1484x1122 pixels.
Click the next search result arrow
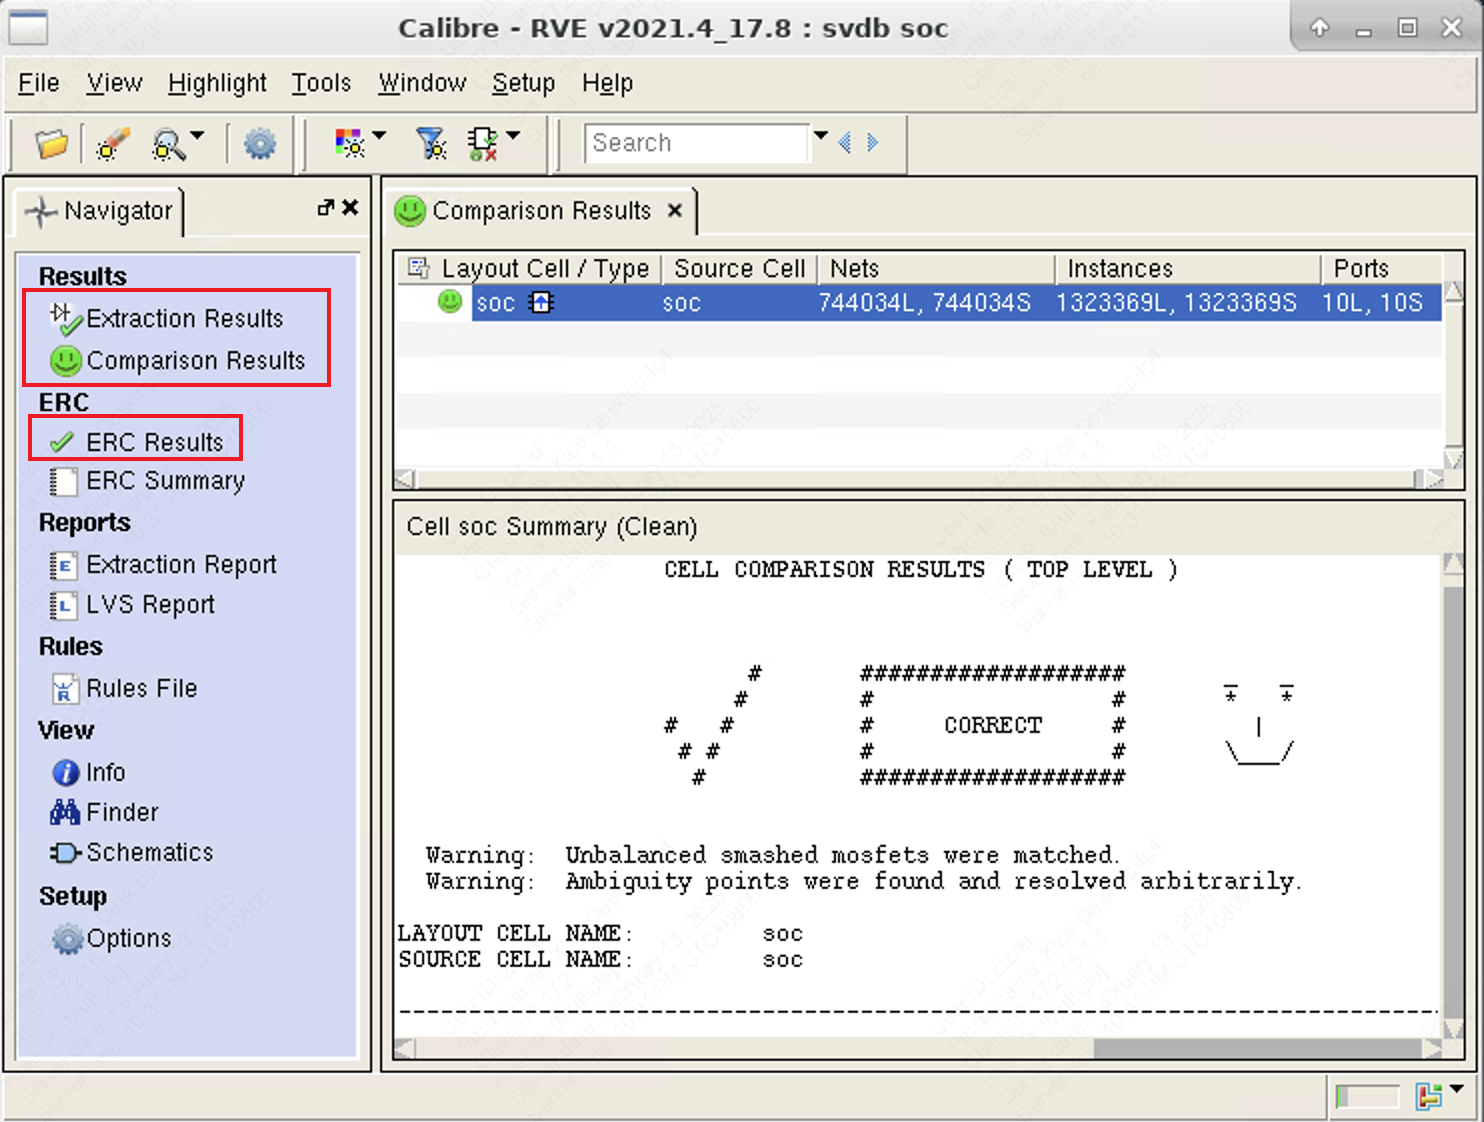coord(873,143)
